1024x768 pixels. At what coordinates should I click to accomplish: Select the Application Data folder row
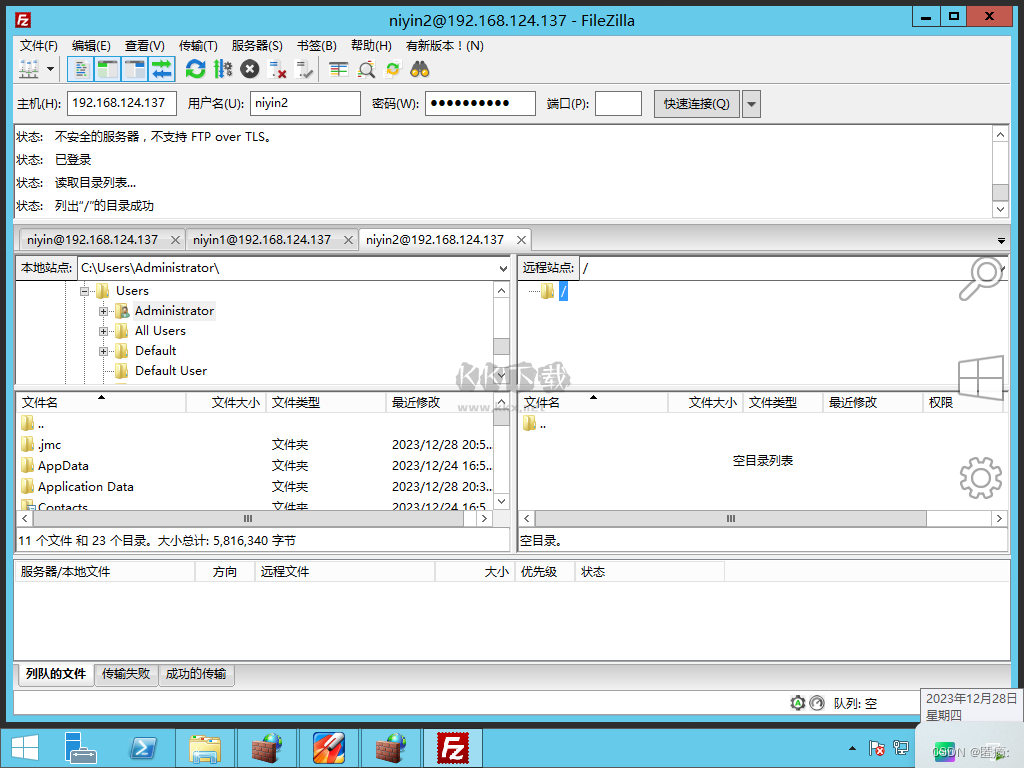[x=255, y=487]
